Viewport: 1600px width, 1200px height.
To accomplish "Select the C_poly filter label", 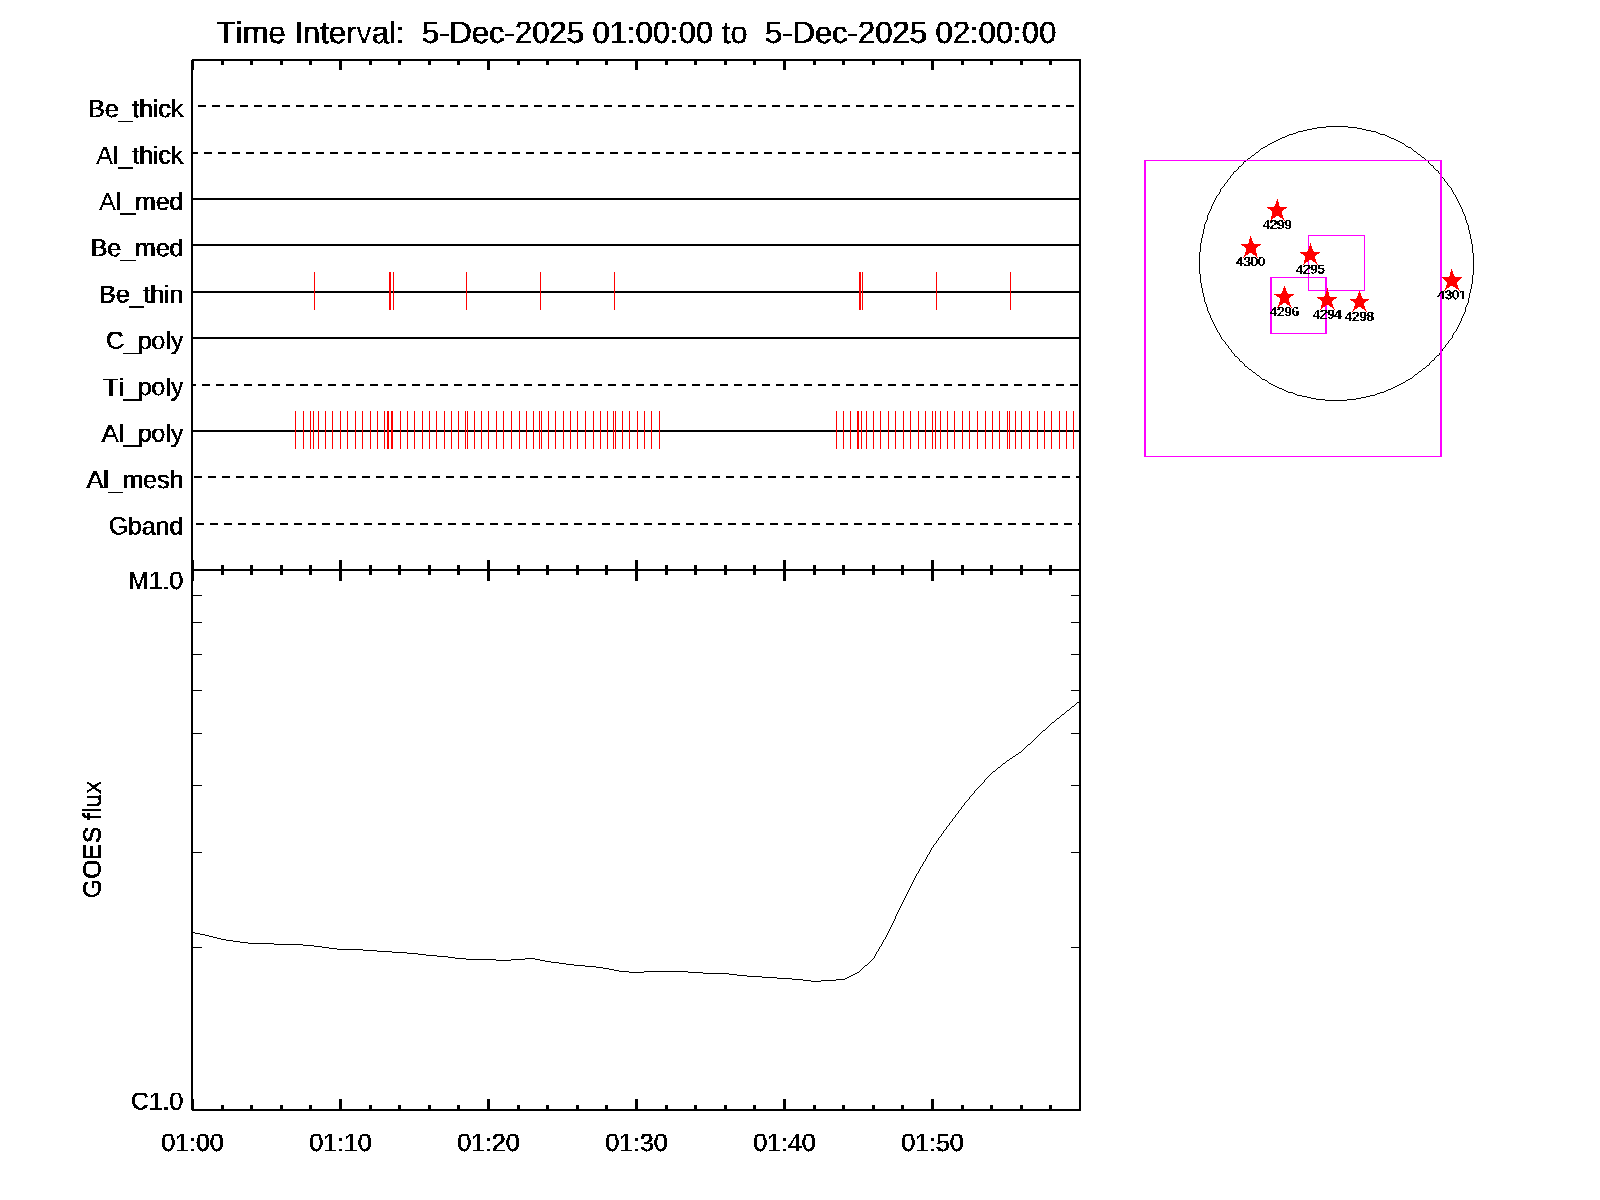I will click(x=144, y=342).
